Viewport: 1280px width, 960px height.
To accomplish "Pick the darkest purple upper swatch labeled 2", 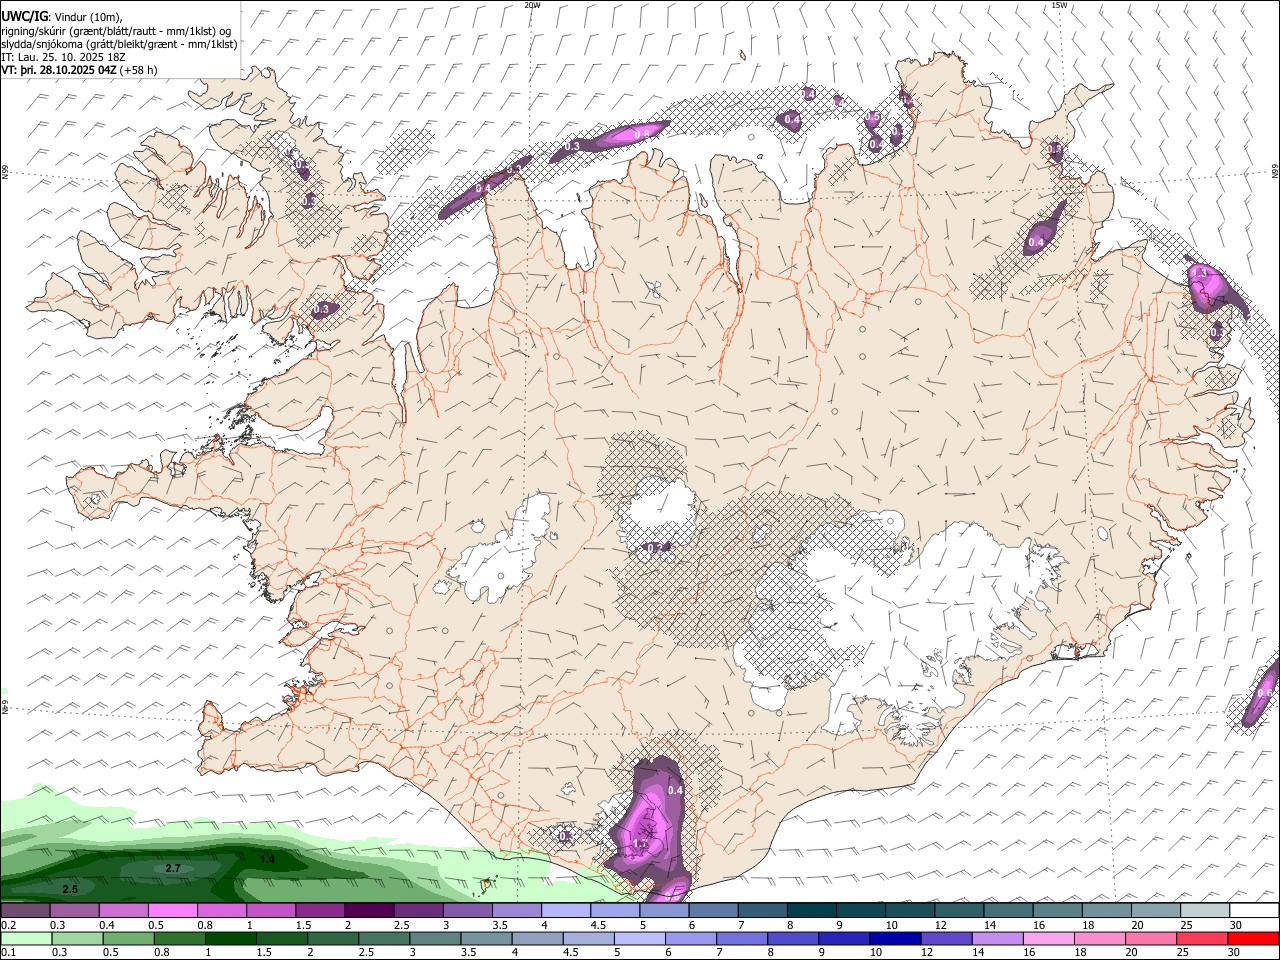I will pos(368,911).
